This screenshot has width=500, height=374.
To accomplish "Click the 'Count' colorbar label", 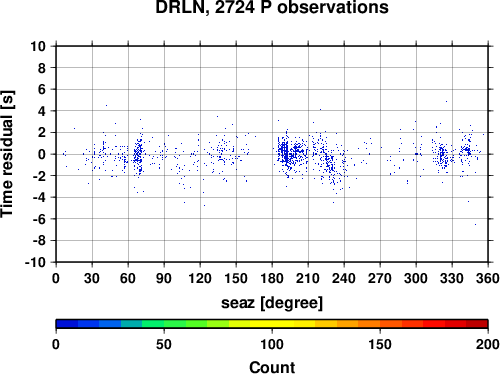I will pyautogui.click(x=272, y=367).
